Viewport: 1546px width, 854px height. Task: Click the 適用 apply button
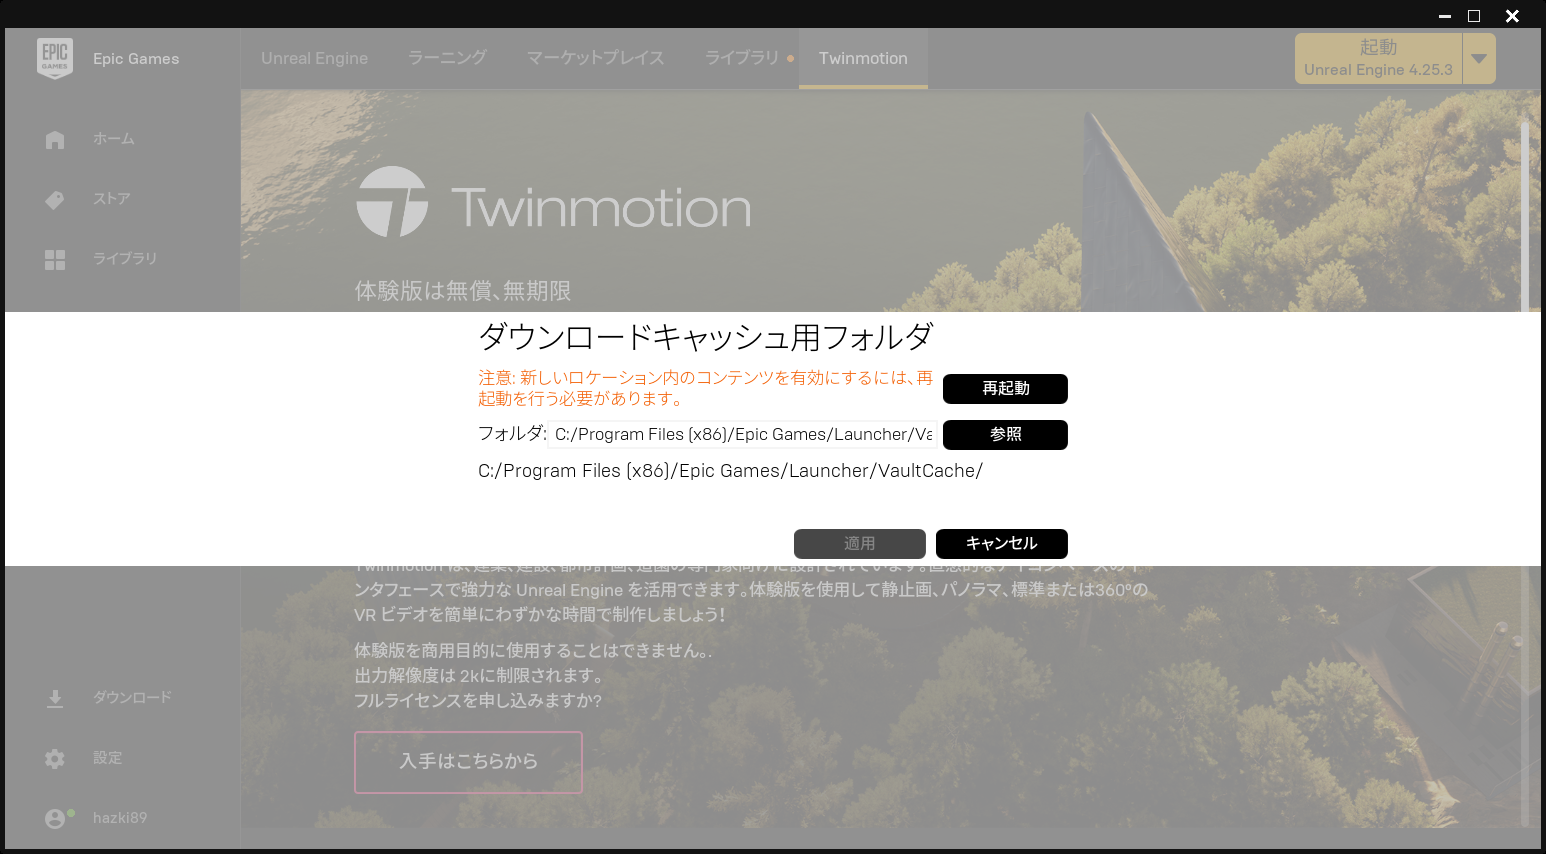[x=860, y=544]
